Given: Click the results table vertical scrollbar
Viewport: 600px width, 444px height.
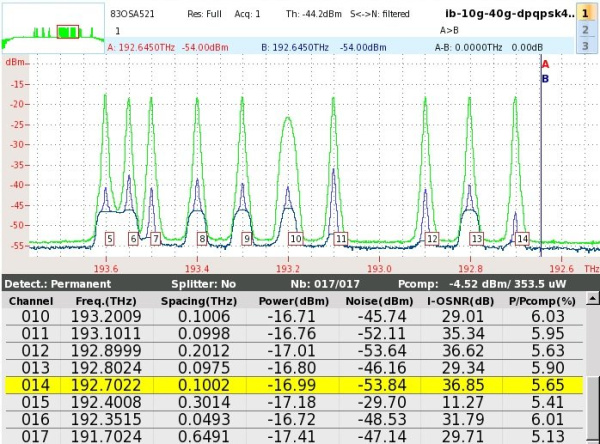Looking at the screenshot, I should [591, 370].
